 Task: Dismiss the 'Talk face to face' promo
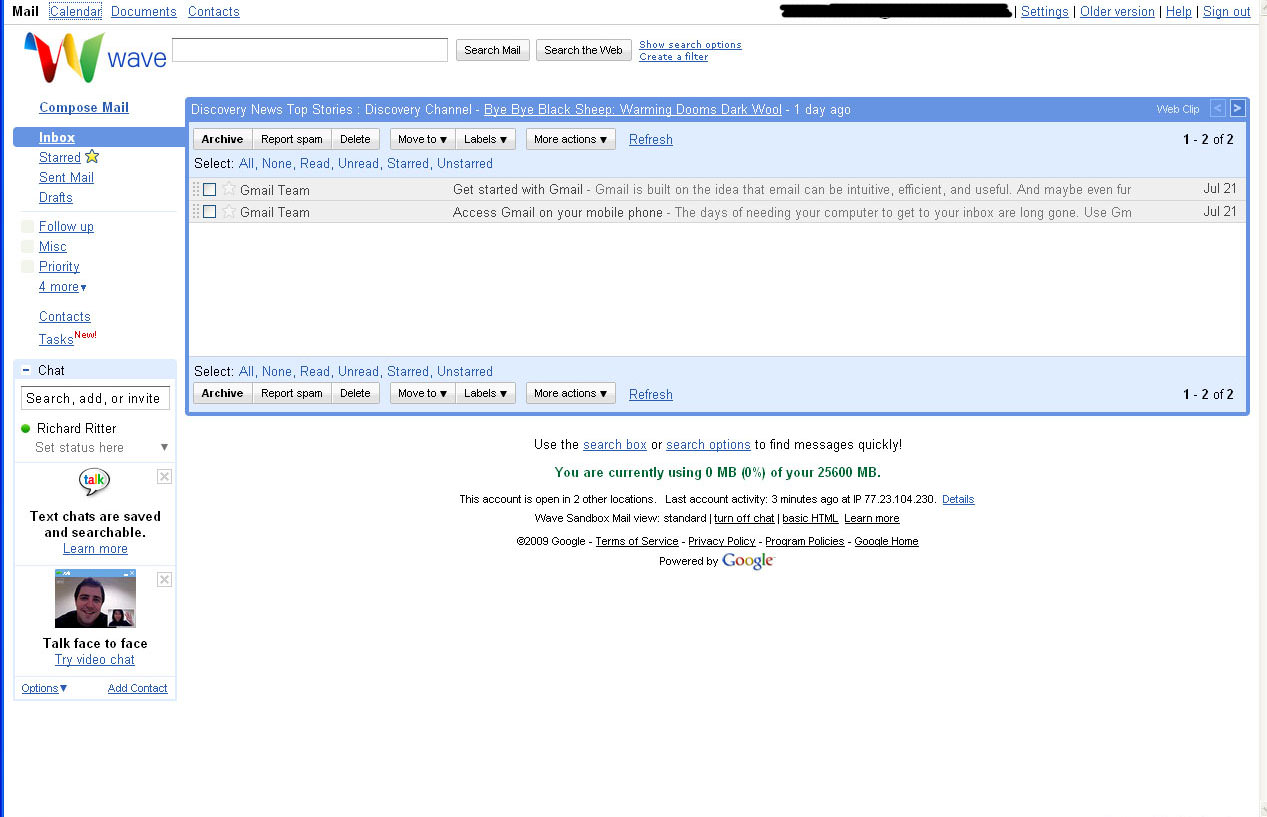(165, 580)
